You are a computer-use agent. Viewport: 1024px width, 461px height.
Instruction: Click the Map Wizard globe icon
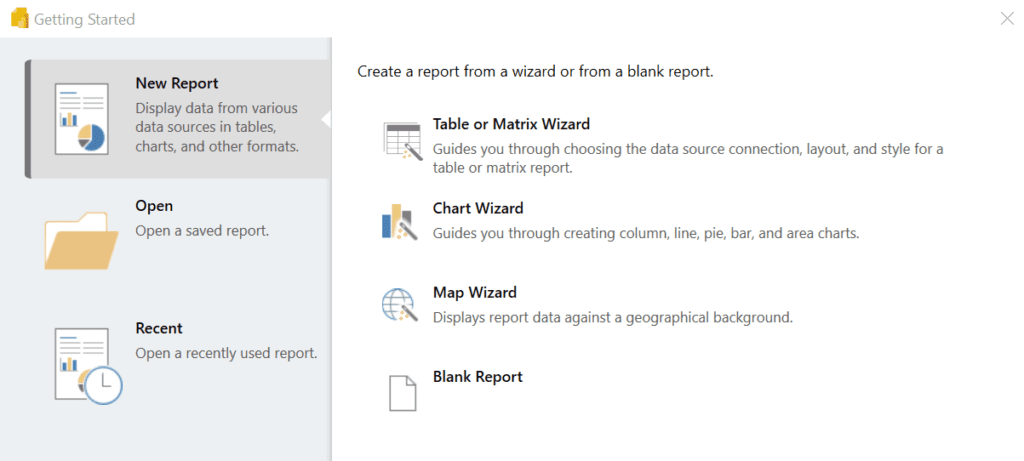click(x=399, y=305)
